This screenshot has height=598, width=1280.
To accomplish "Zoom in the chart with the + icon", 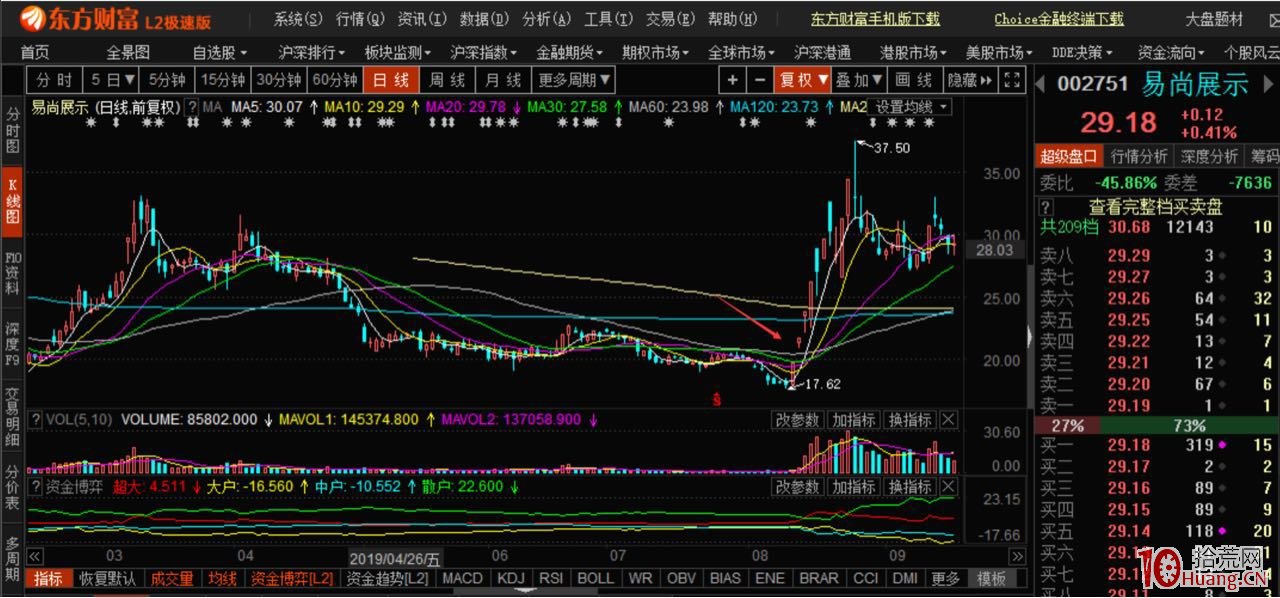I will tap(733, 80).
